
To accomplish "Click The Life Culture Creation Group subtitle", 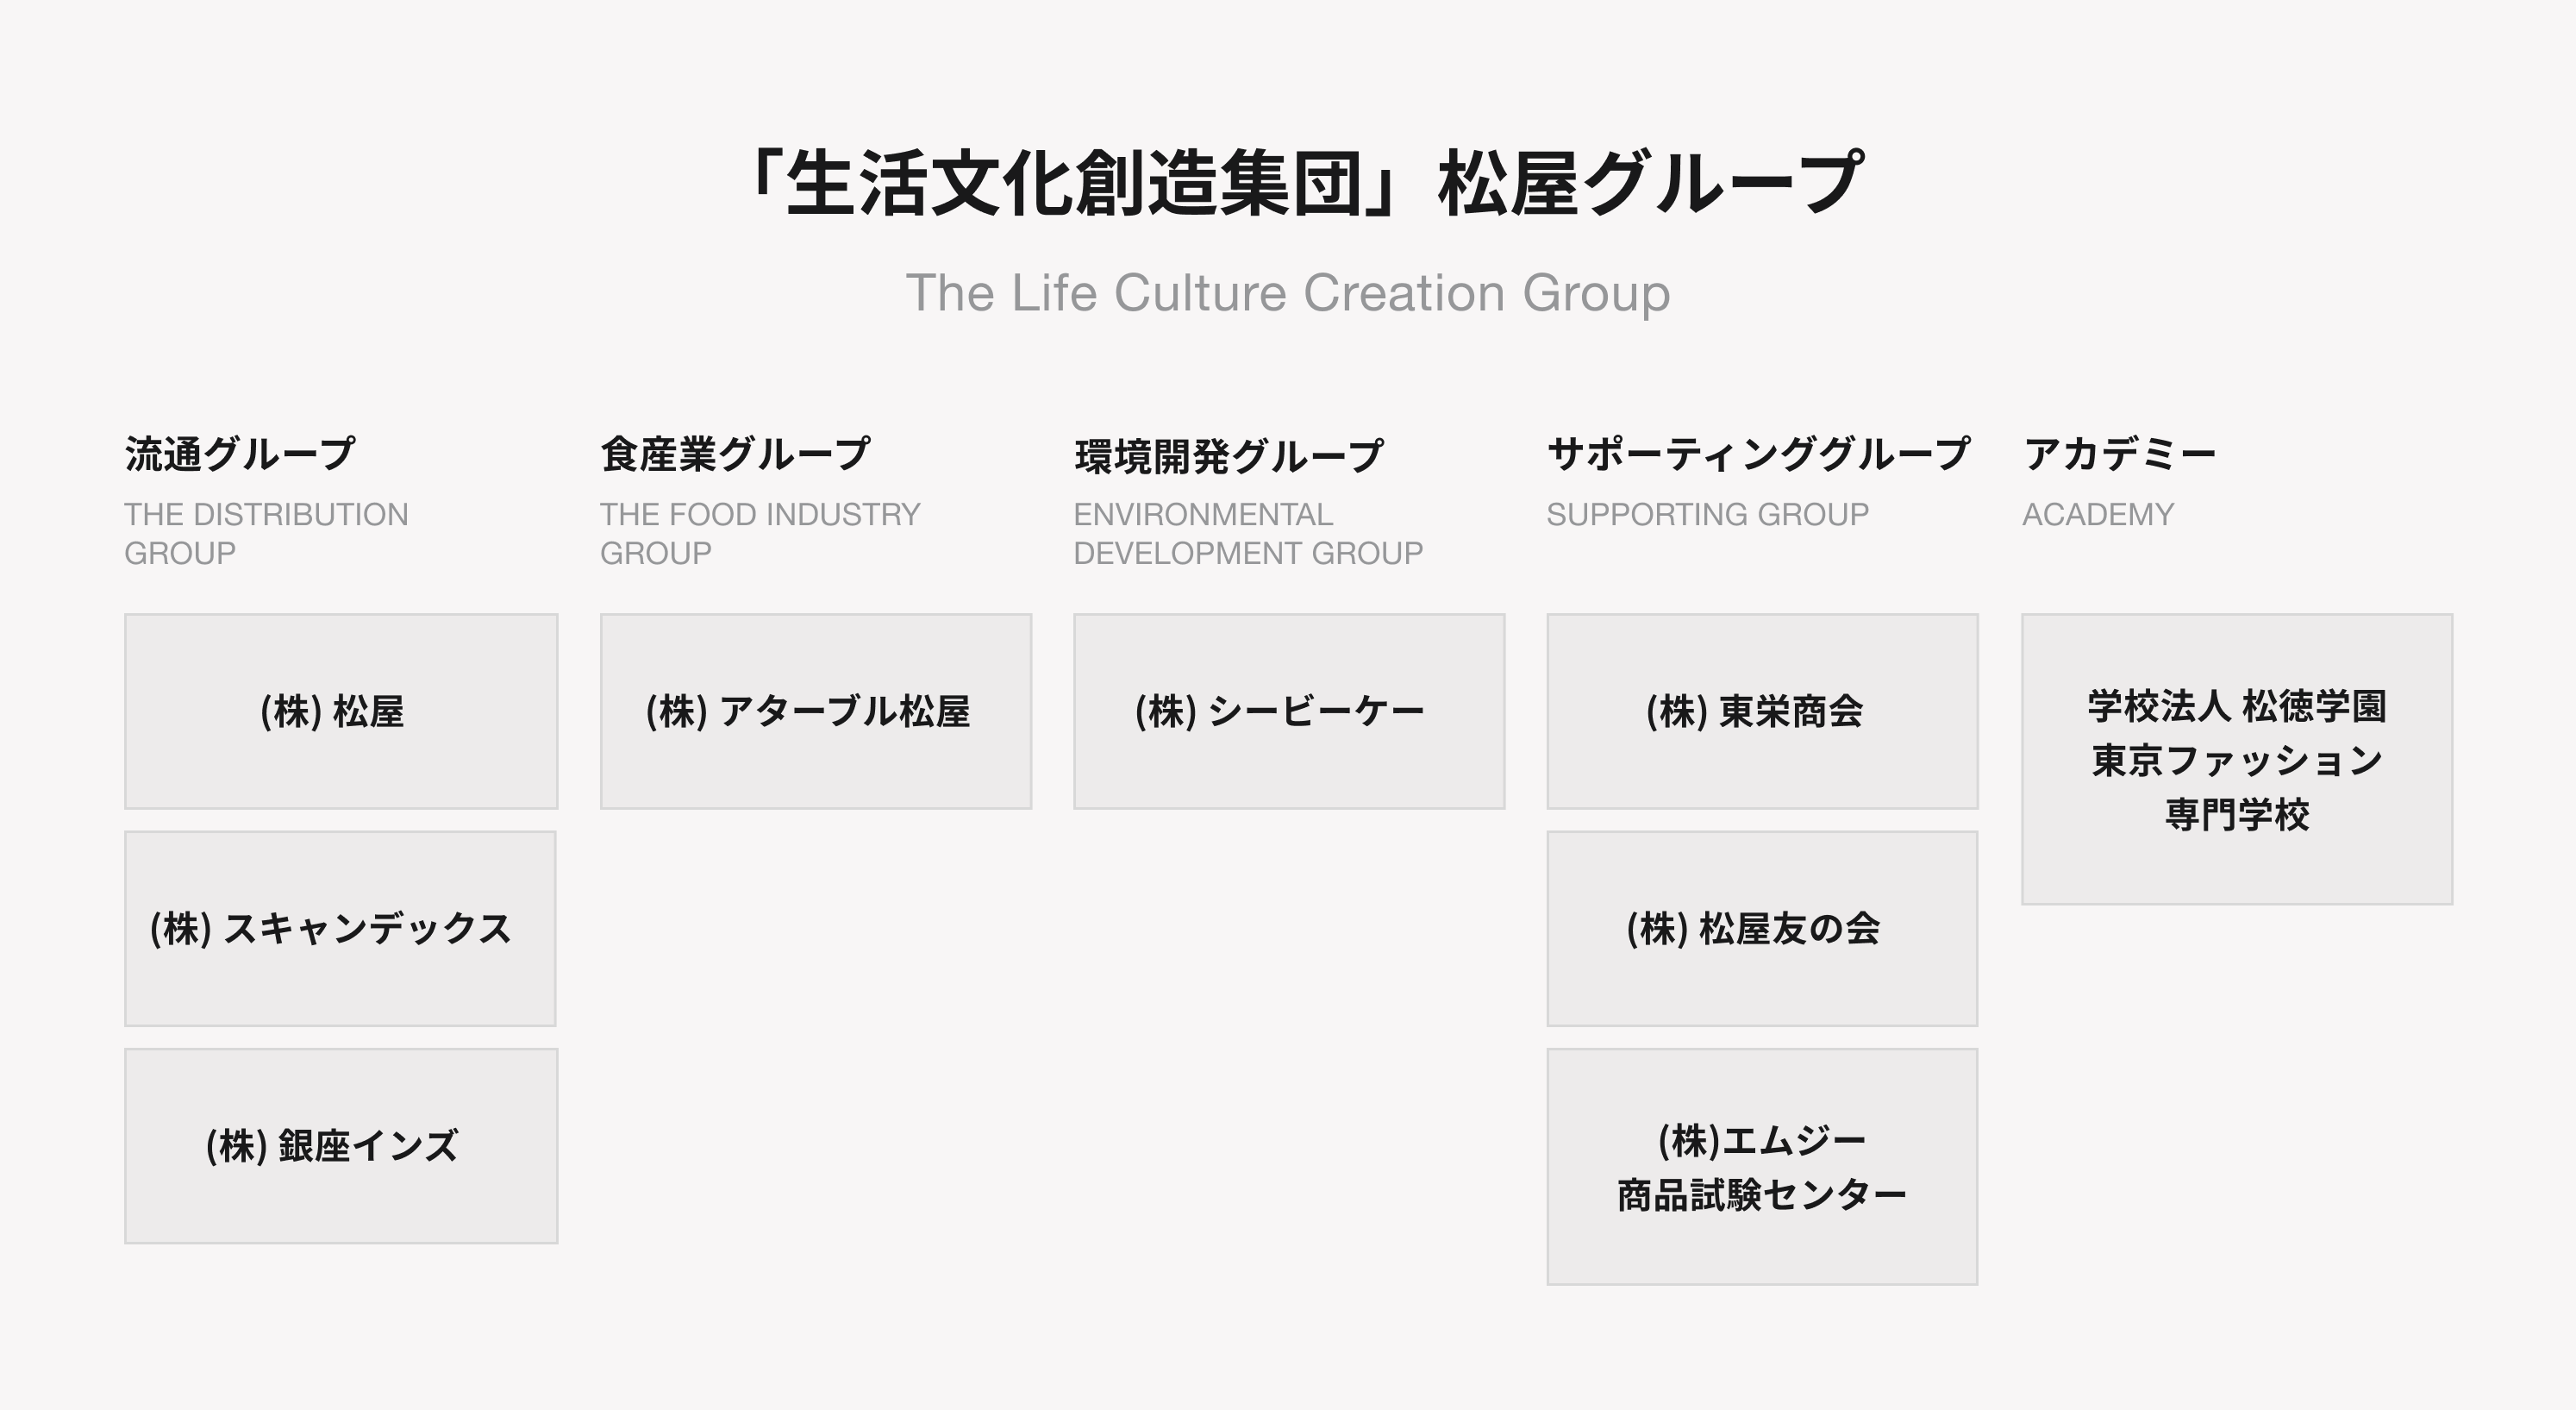I will click(x=1288, y=293).
